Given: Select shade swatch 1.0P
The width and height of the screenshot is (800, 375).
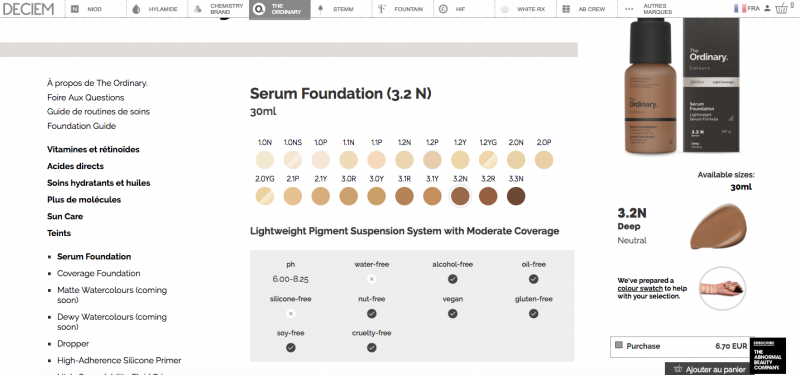Looking at the screenshot, I should 320,160.
